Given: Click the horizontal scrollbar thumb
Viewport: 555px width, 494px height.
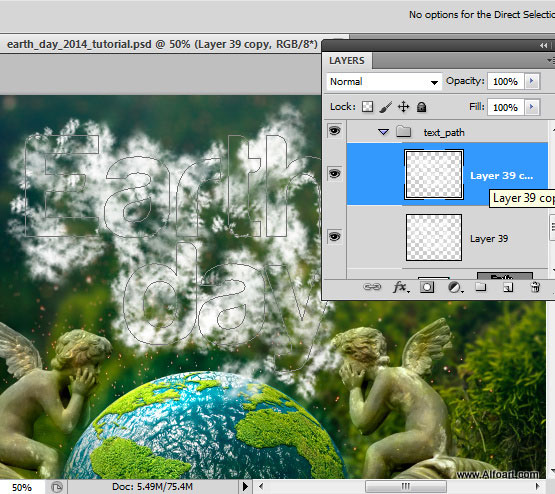Looking at the screenshot, I should click(406, 486).
